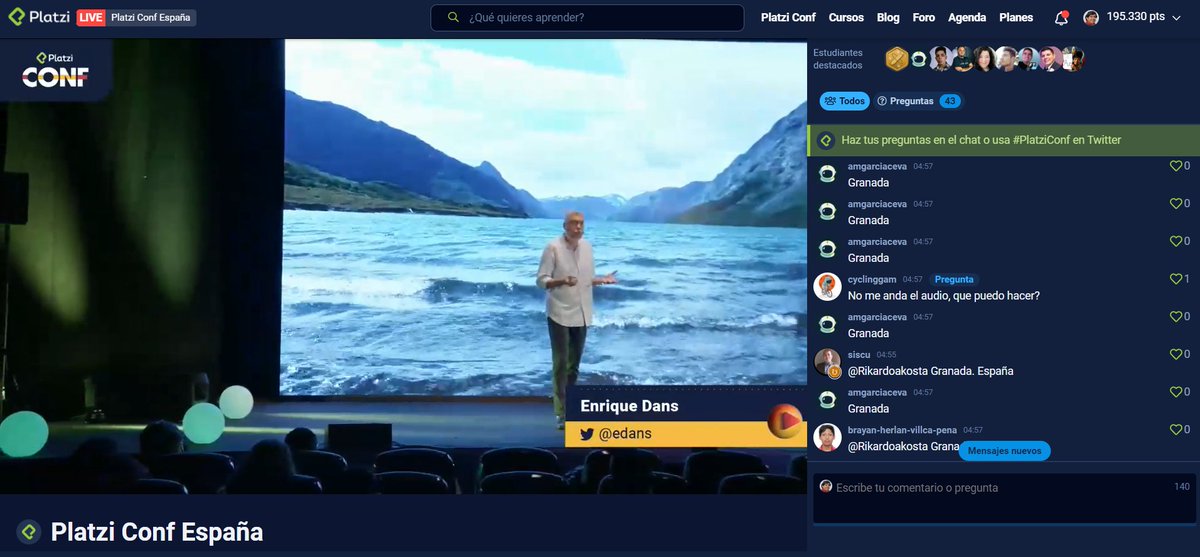Click the dark-haired woman avatar in Estudiantes destacados
1200x557 pixels.
point(984,59)
